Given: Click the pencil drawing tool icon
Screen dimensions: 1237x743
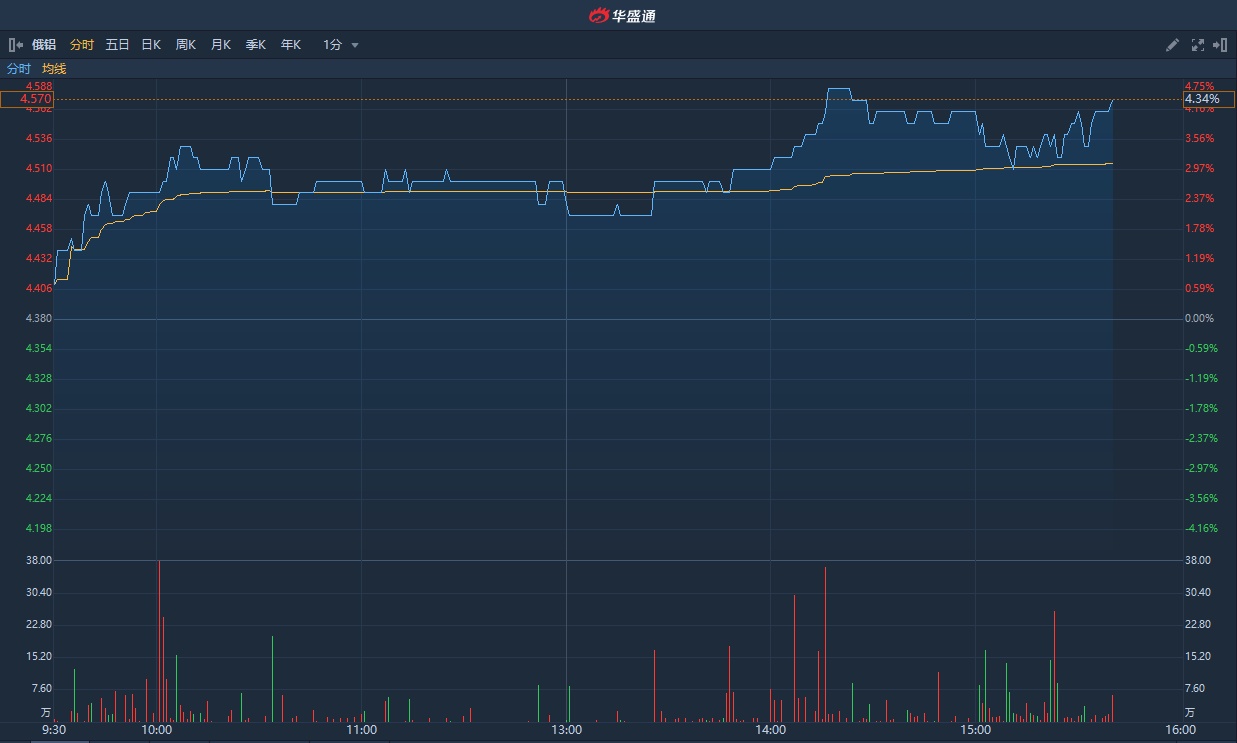Looking at the screenshot, I should (1173, 45).
